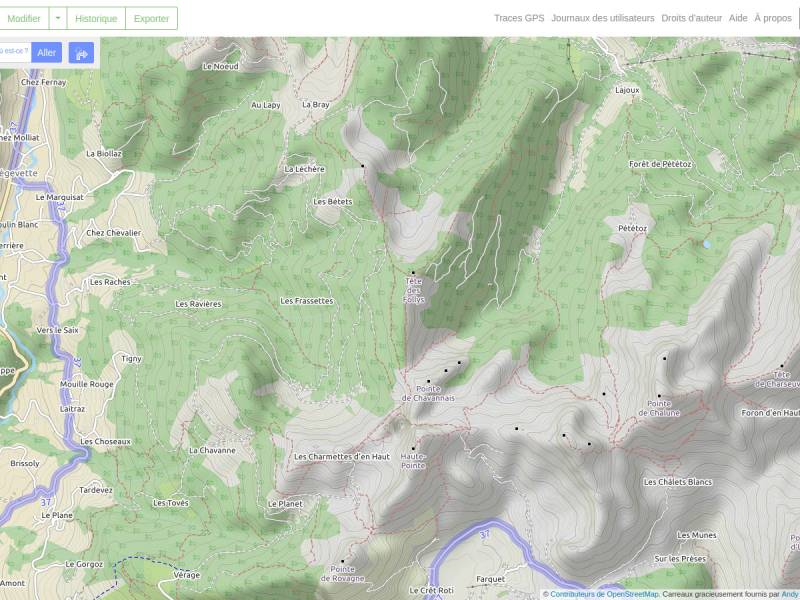Click the Pointe de Chalune peak marker
800x600 pixels.
point(659,396)
